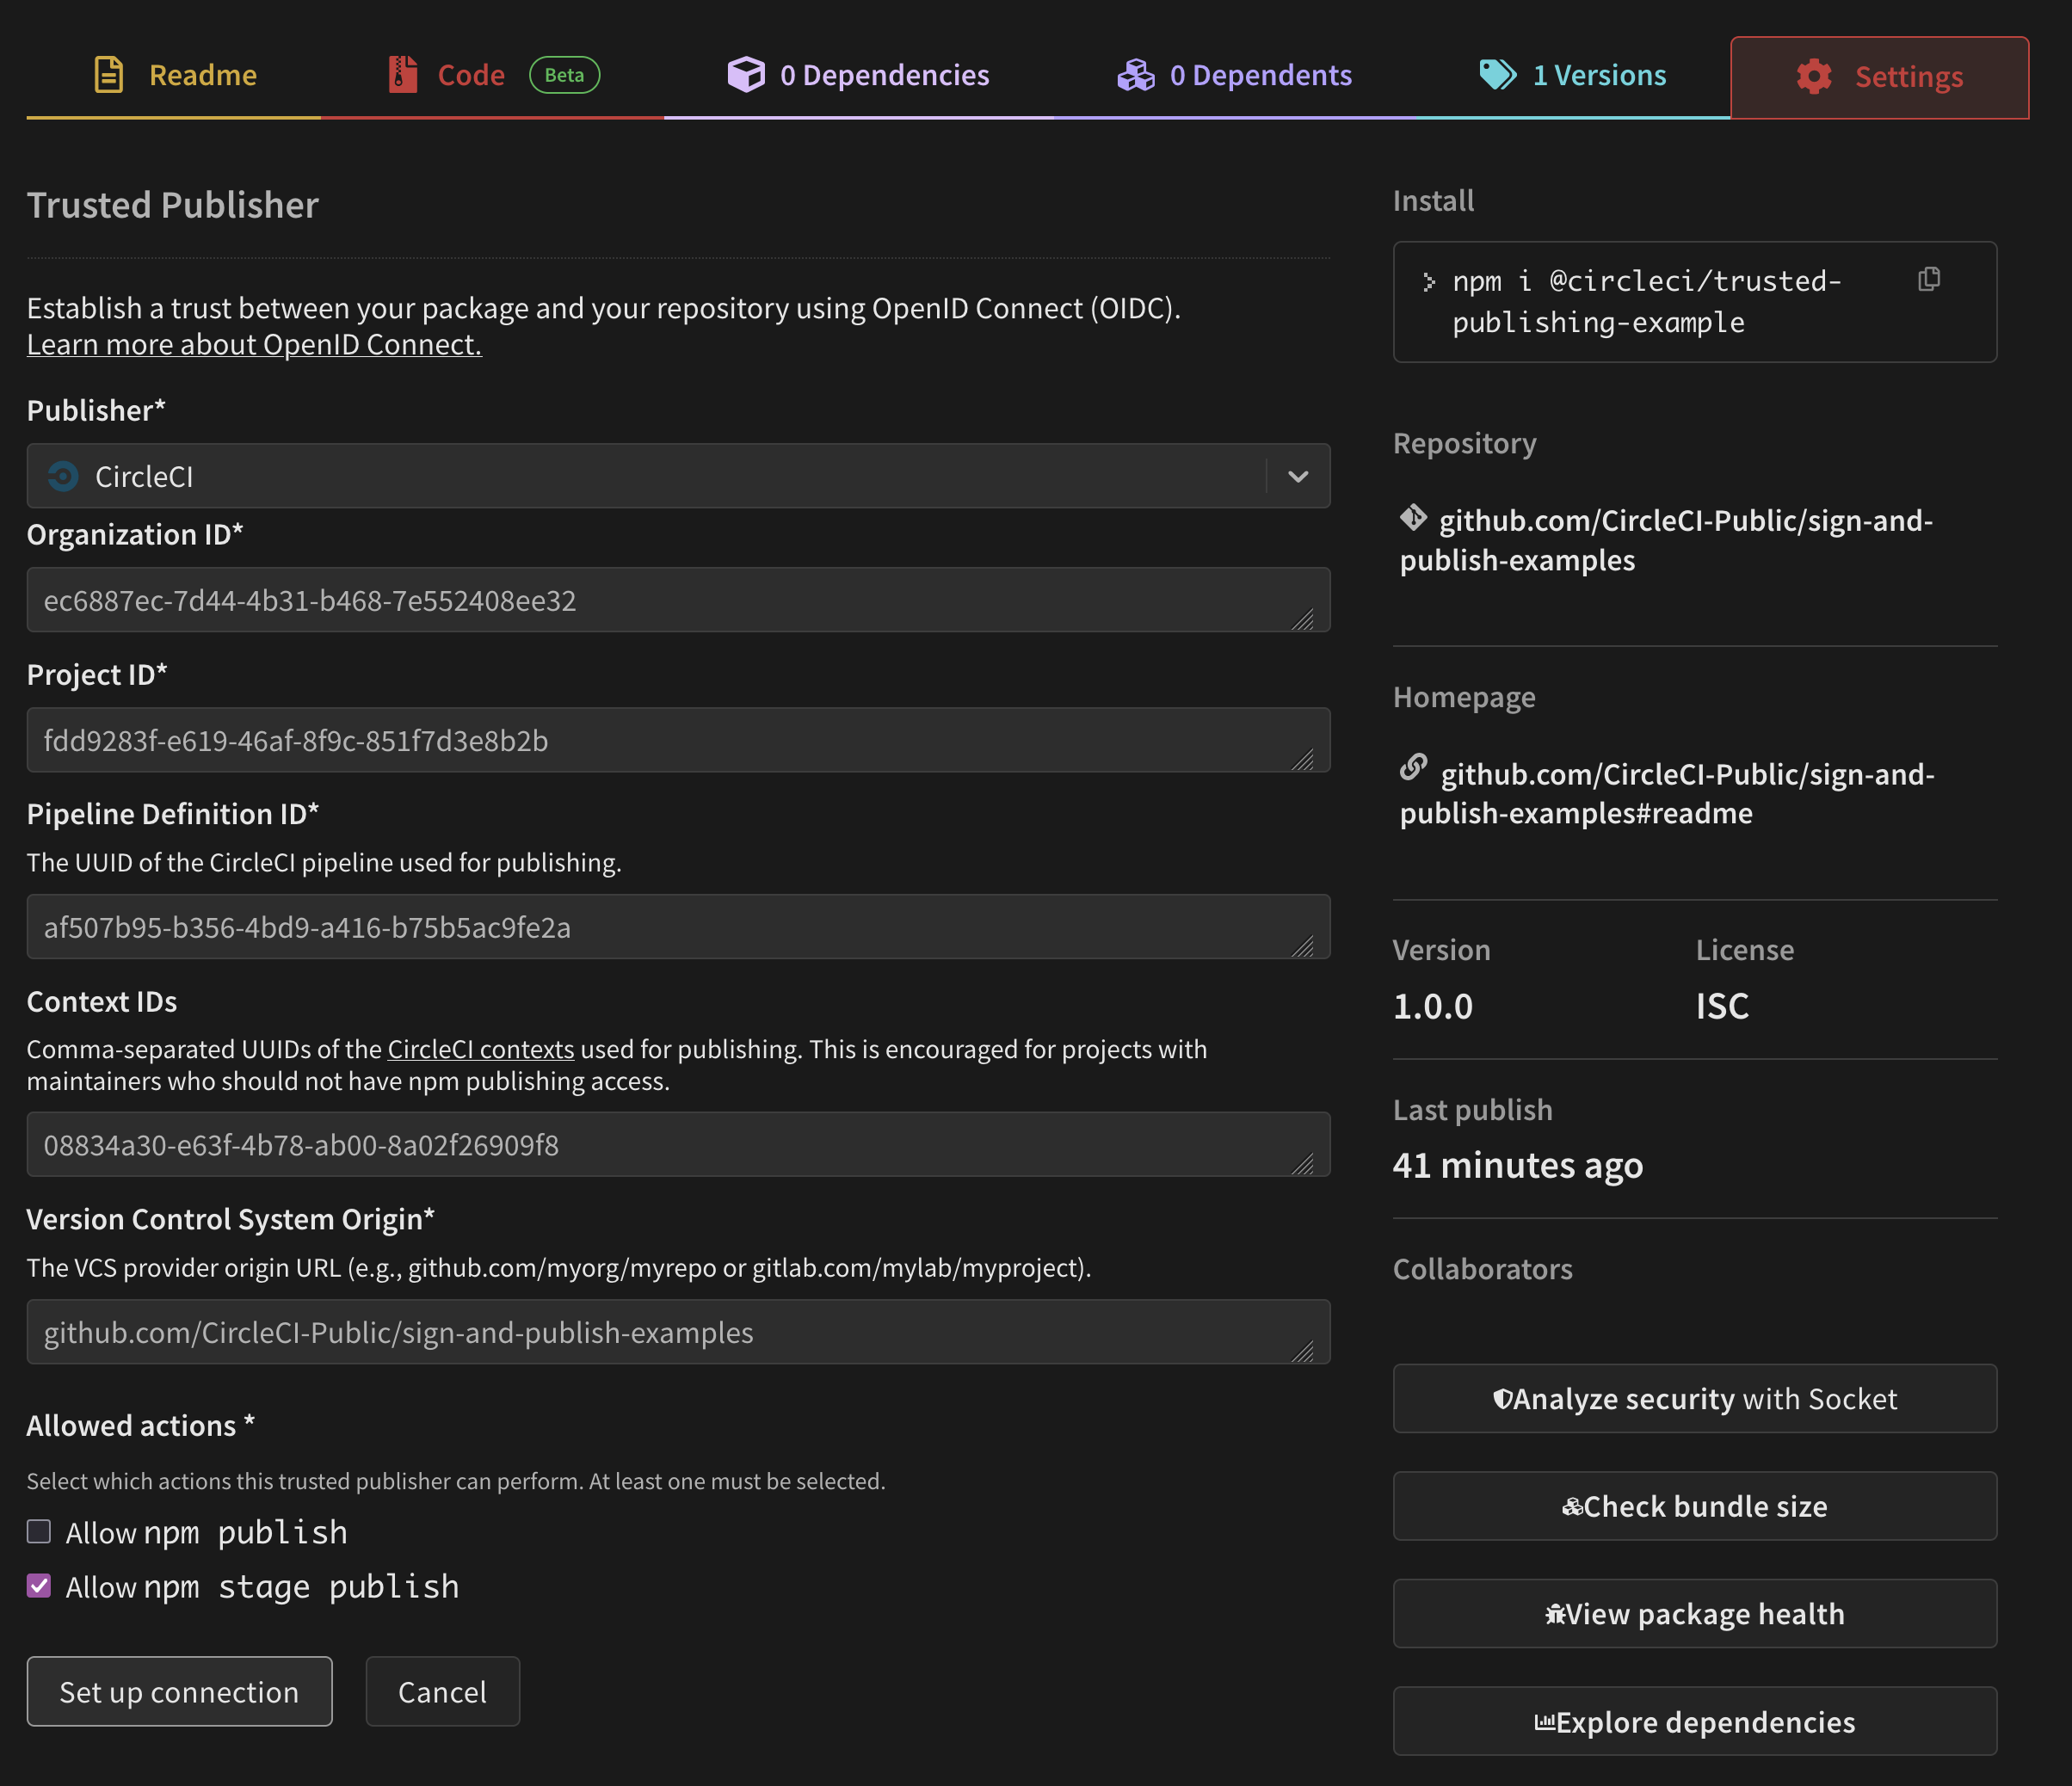Uncheck Allow npm stage publish checkbox
Viewport: 2072px width, 1786px height.
click(39, 1585)
